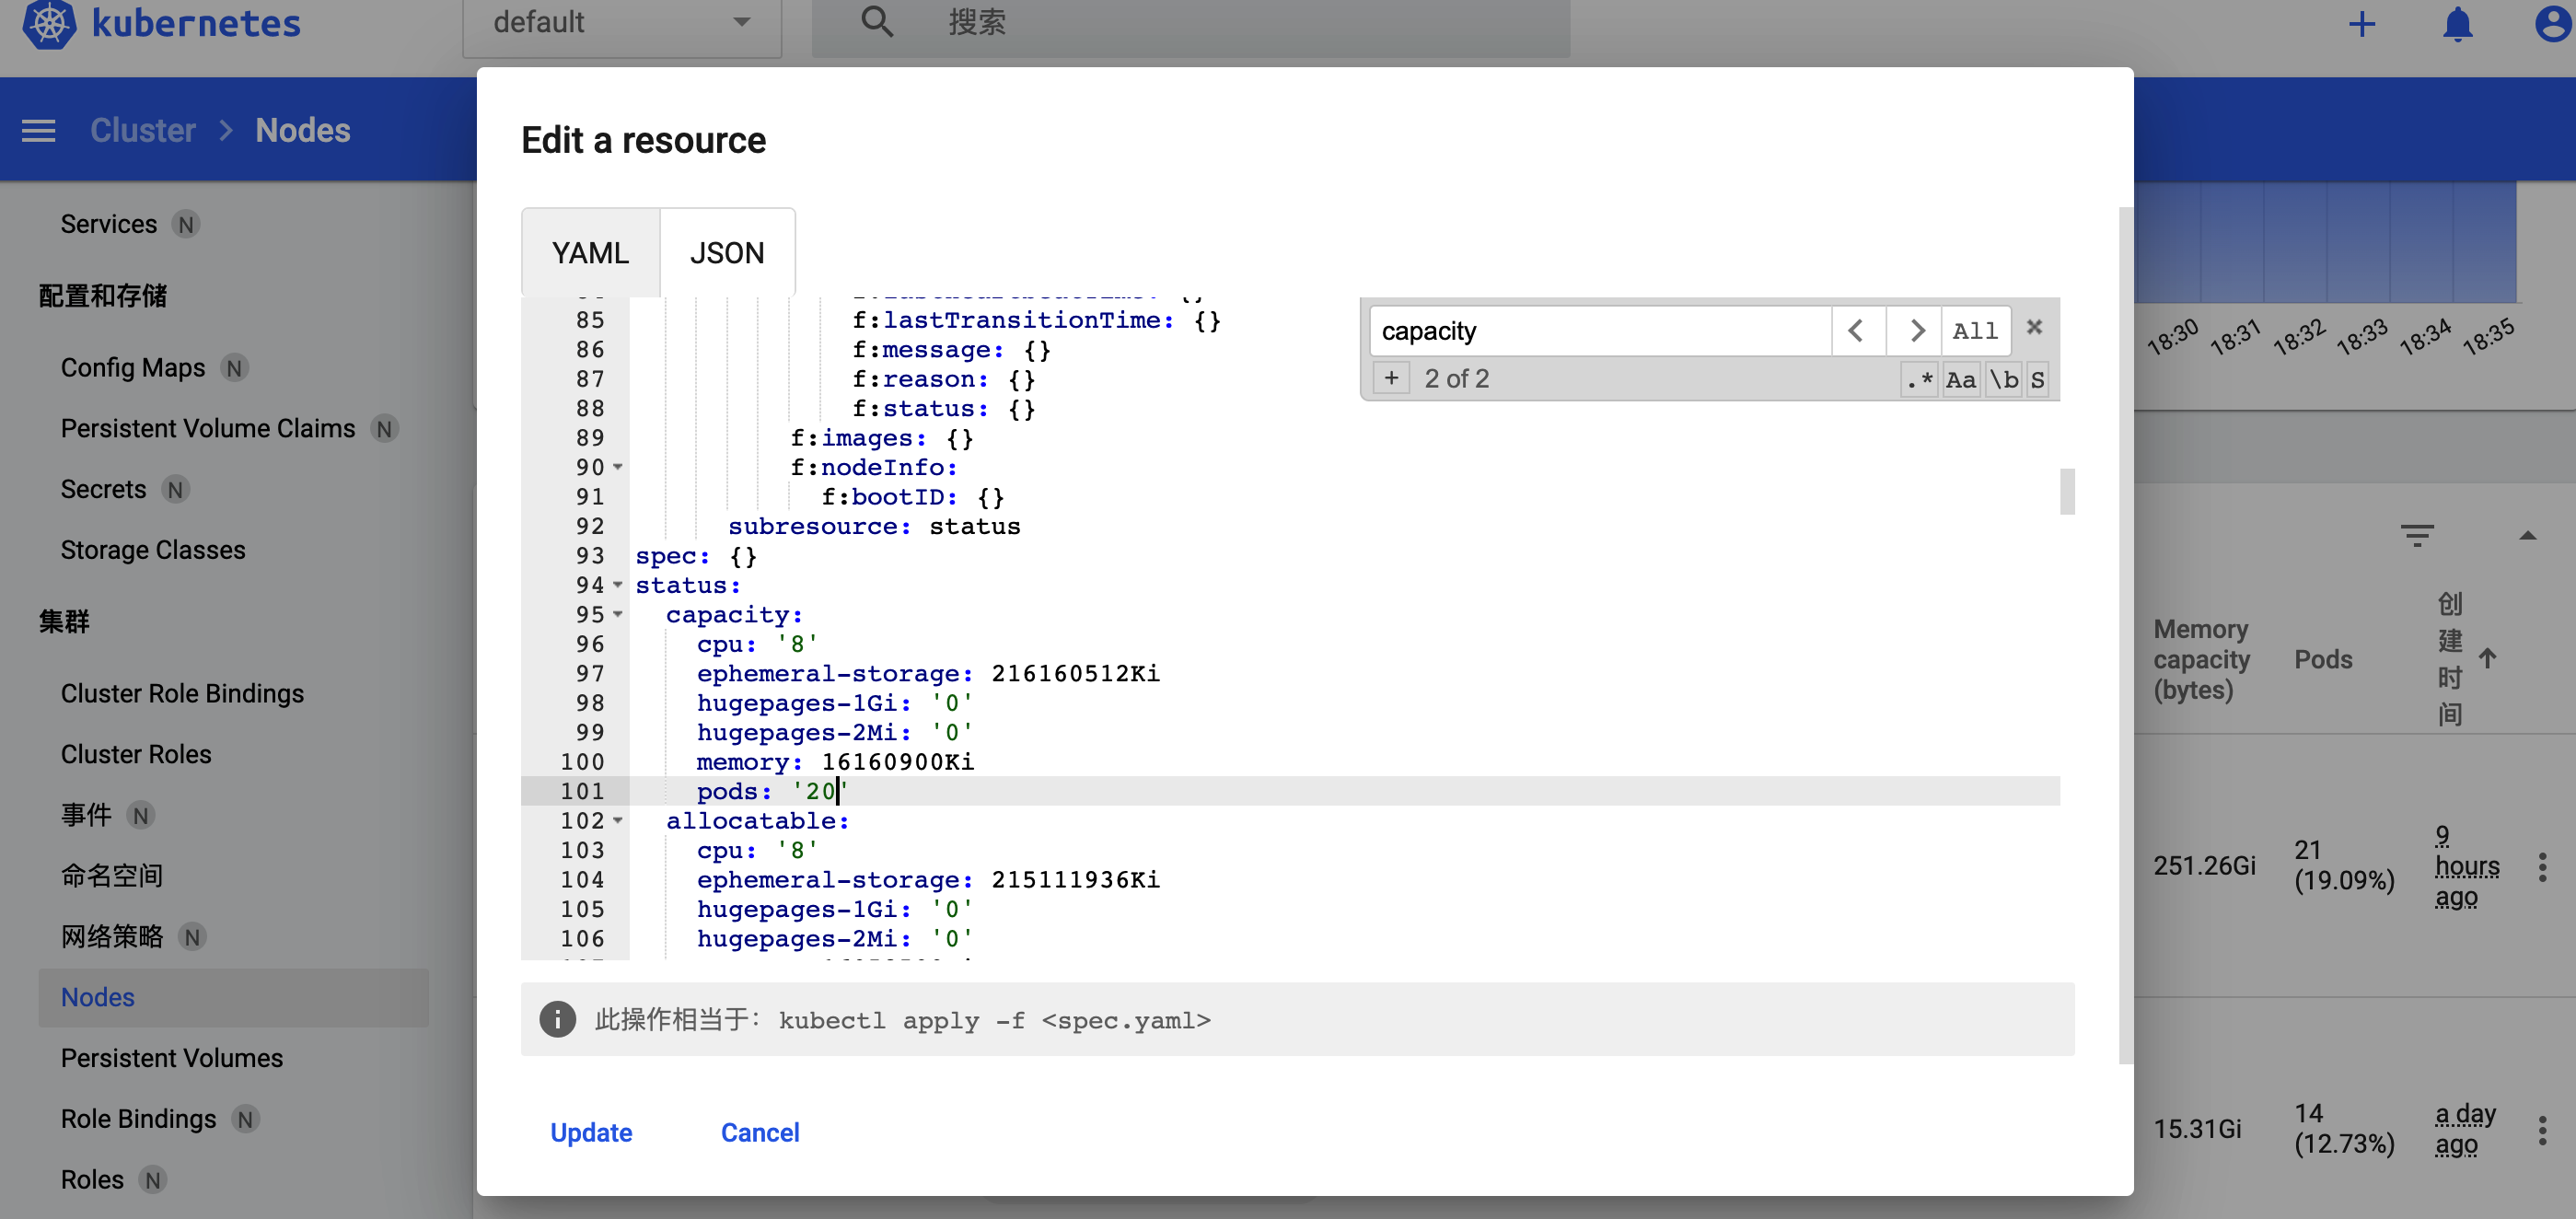Click 'a day ago' timestamp link
The image size is (2576, 1219).
click(2465, 1129)
